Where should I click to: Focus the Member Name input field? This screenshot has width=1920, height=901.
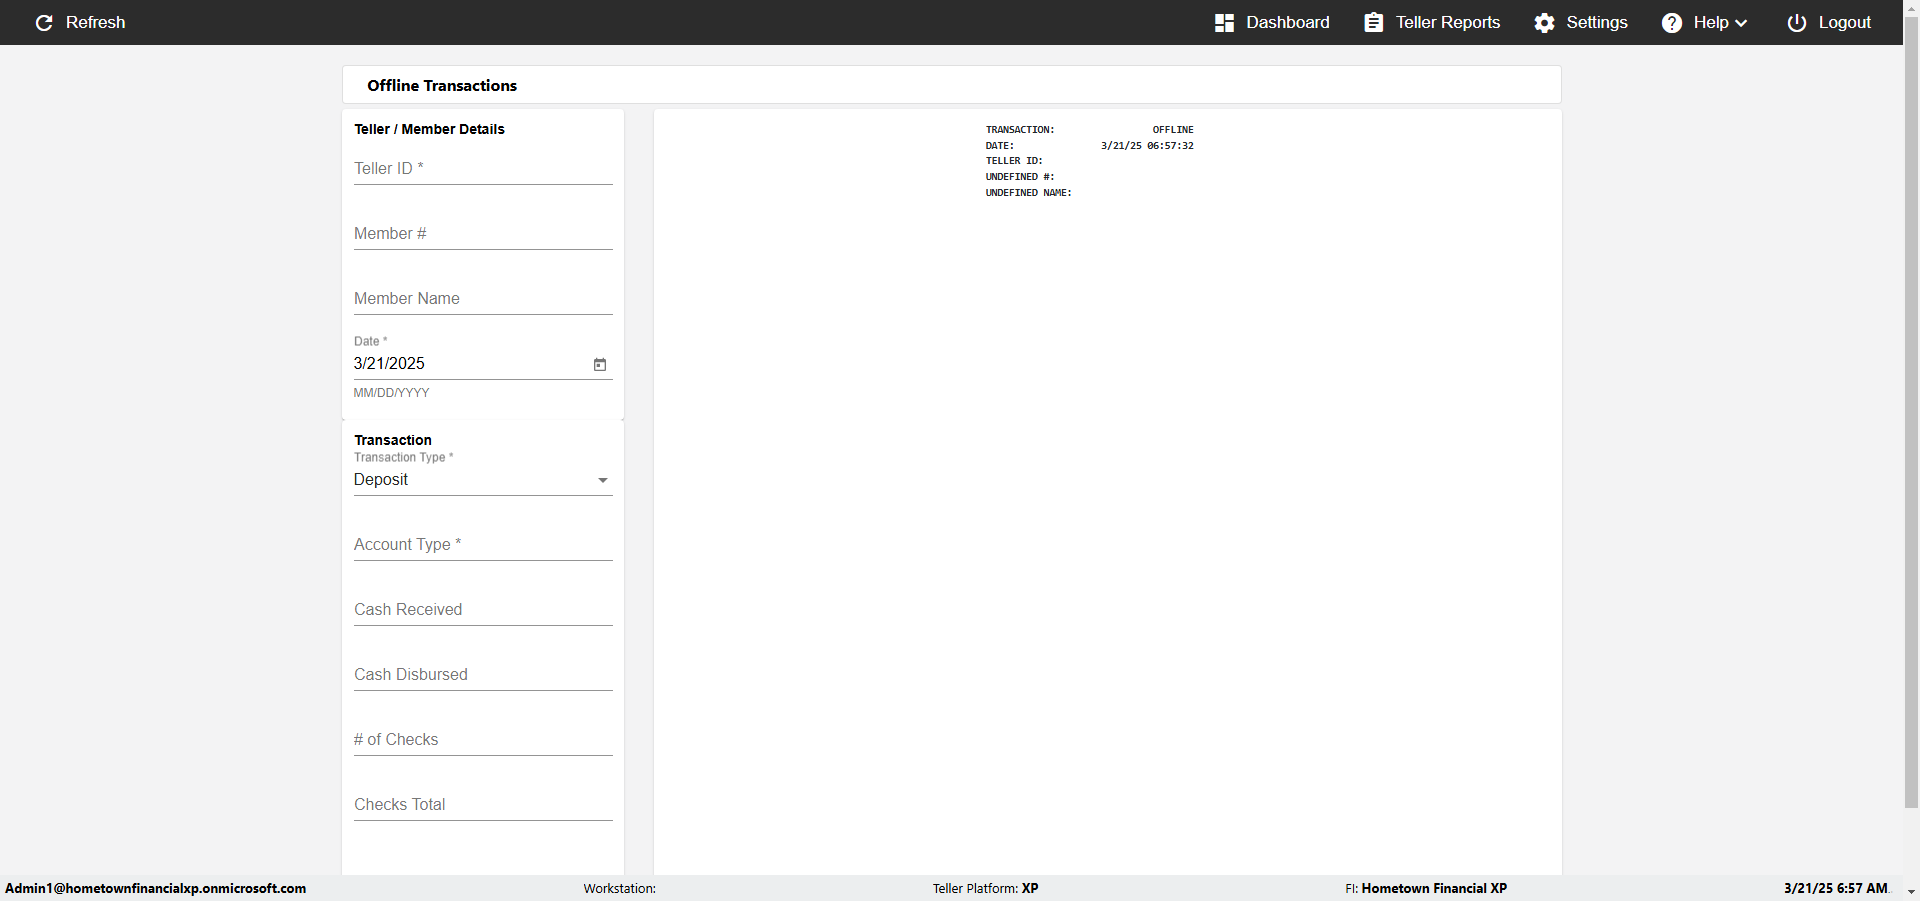[x=483, y=299]
